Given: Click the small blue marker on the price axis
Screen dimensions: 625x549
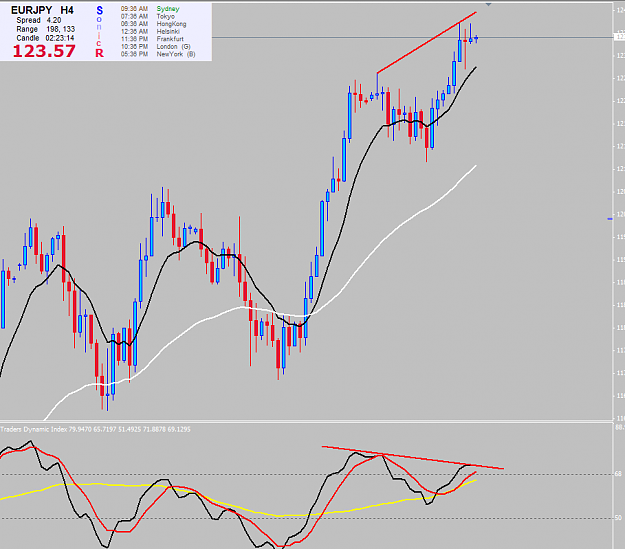Looking at the screenshot, I should click(610, 219).
